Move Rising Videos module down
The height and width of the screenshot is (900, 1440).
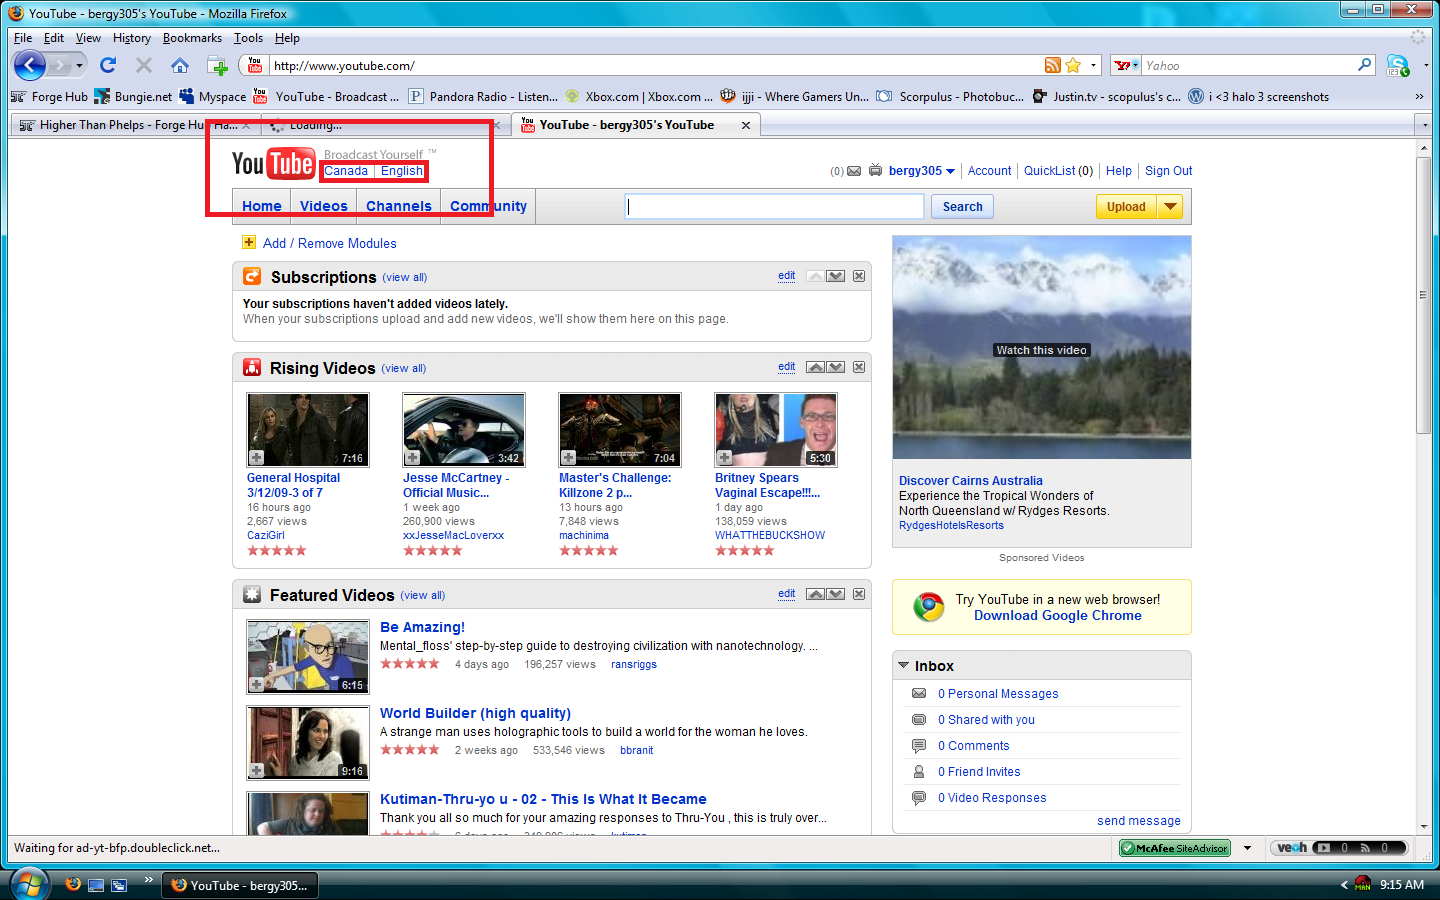coord(836,367)
